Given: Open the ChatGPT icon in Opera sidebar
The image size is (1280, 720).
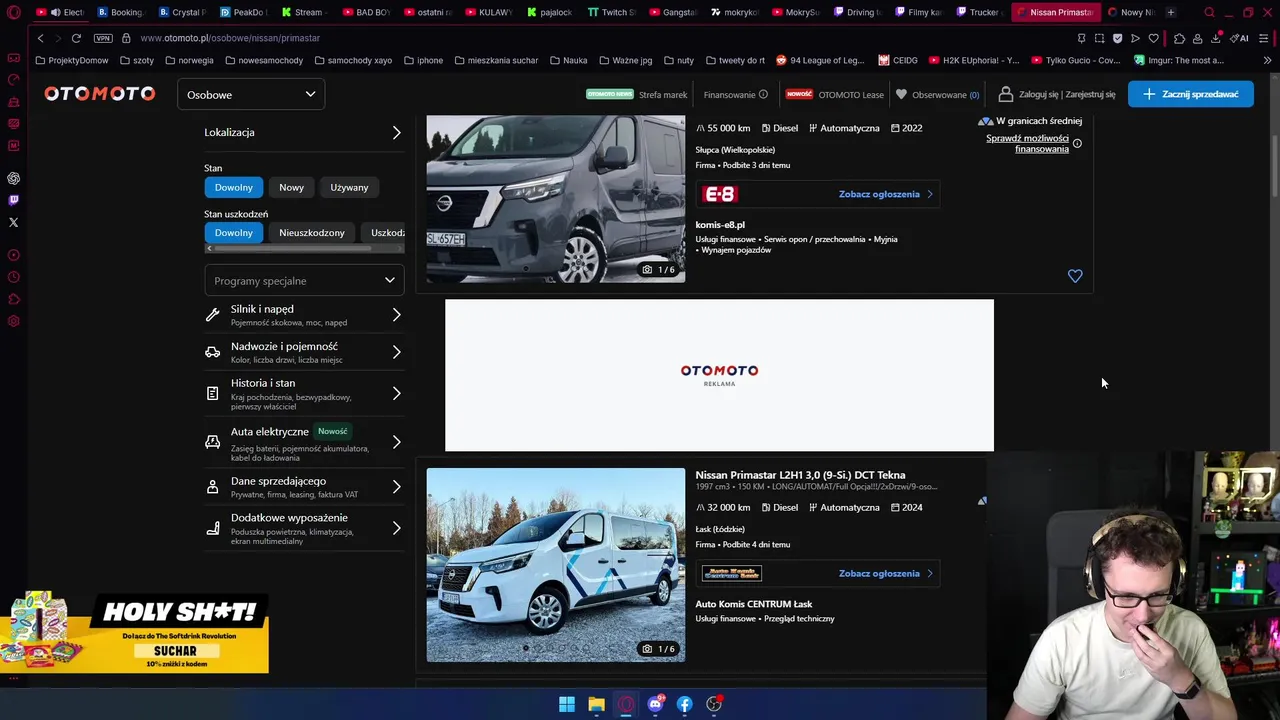Looking at the screenshot, I should 13,178.
